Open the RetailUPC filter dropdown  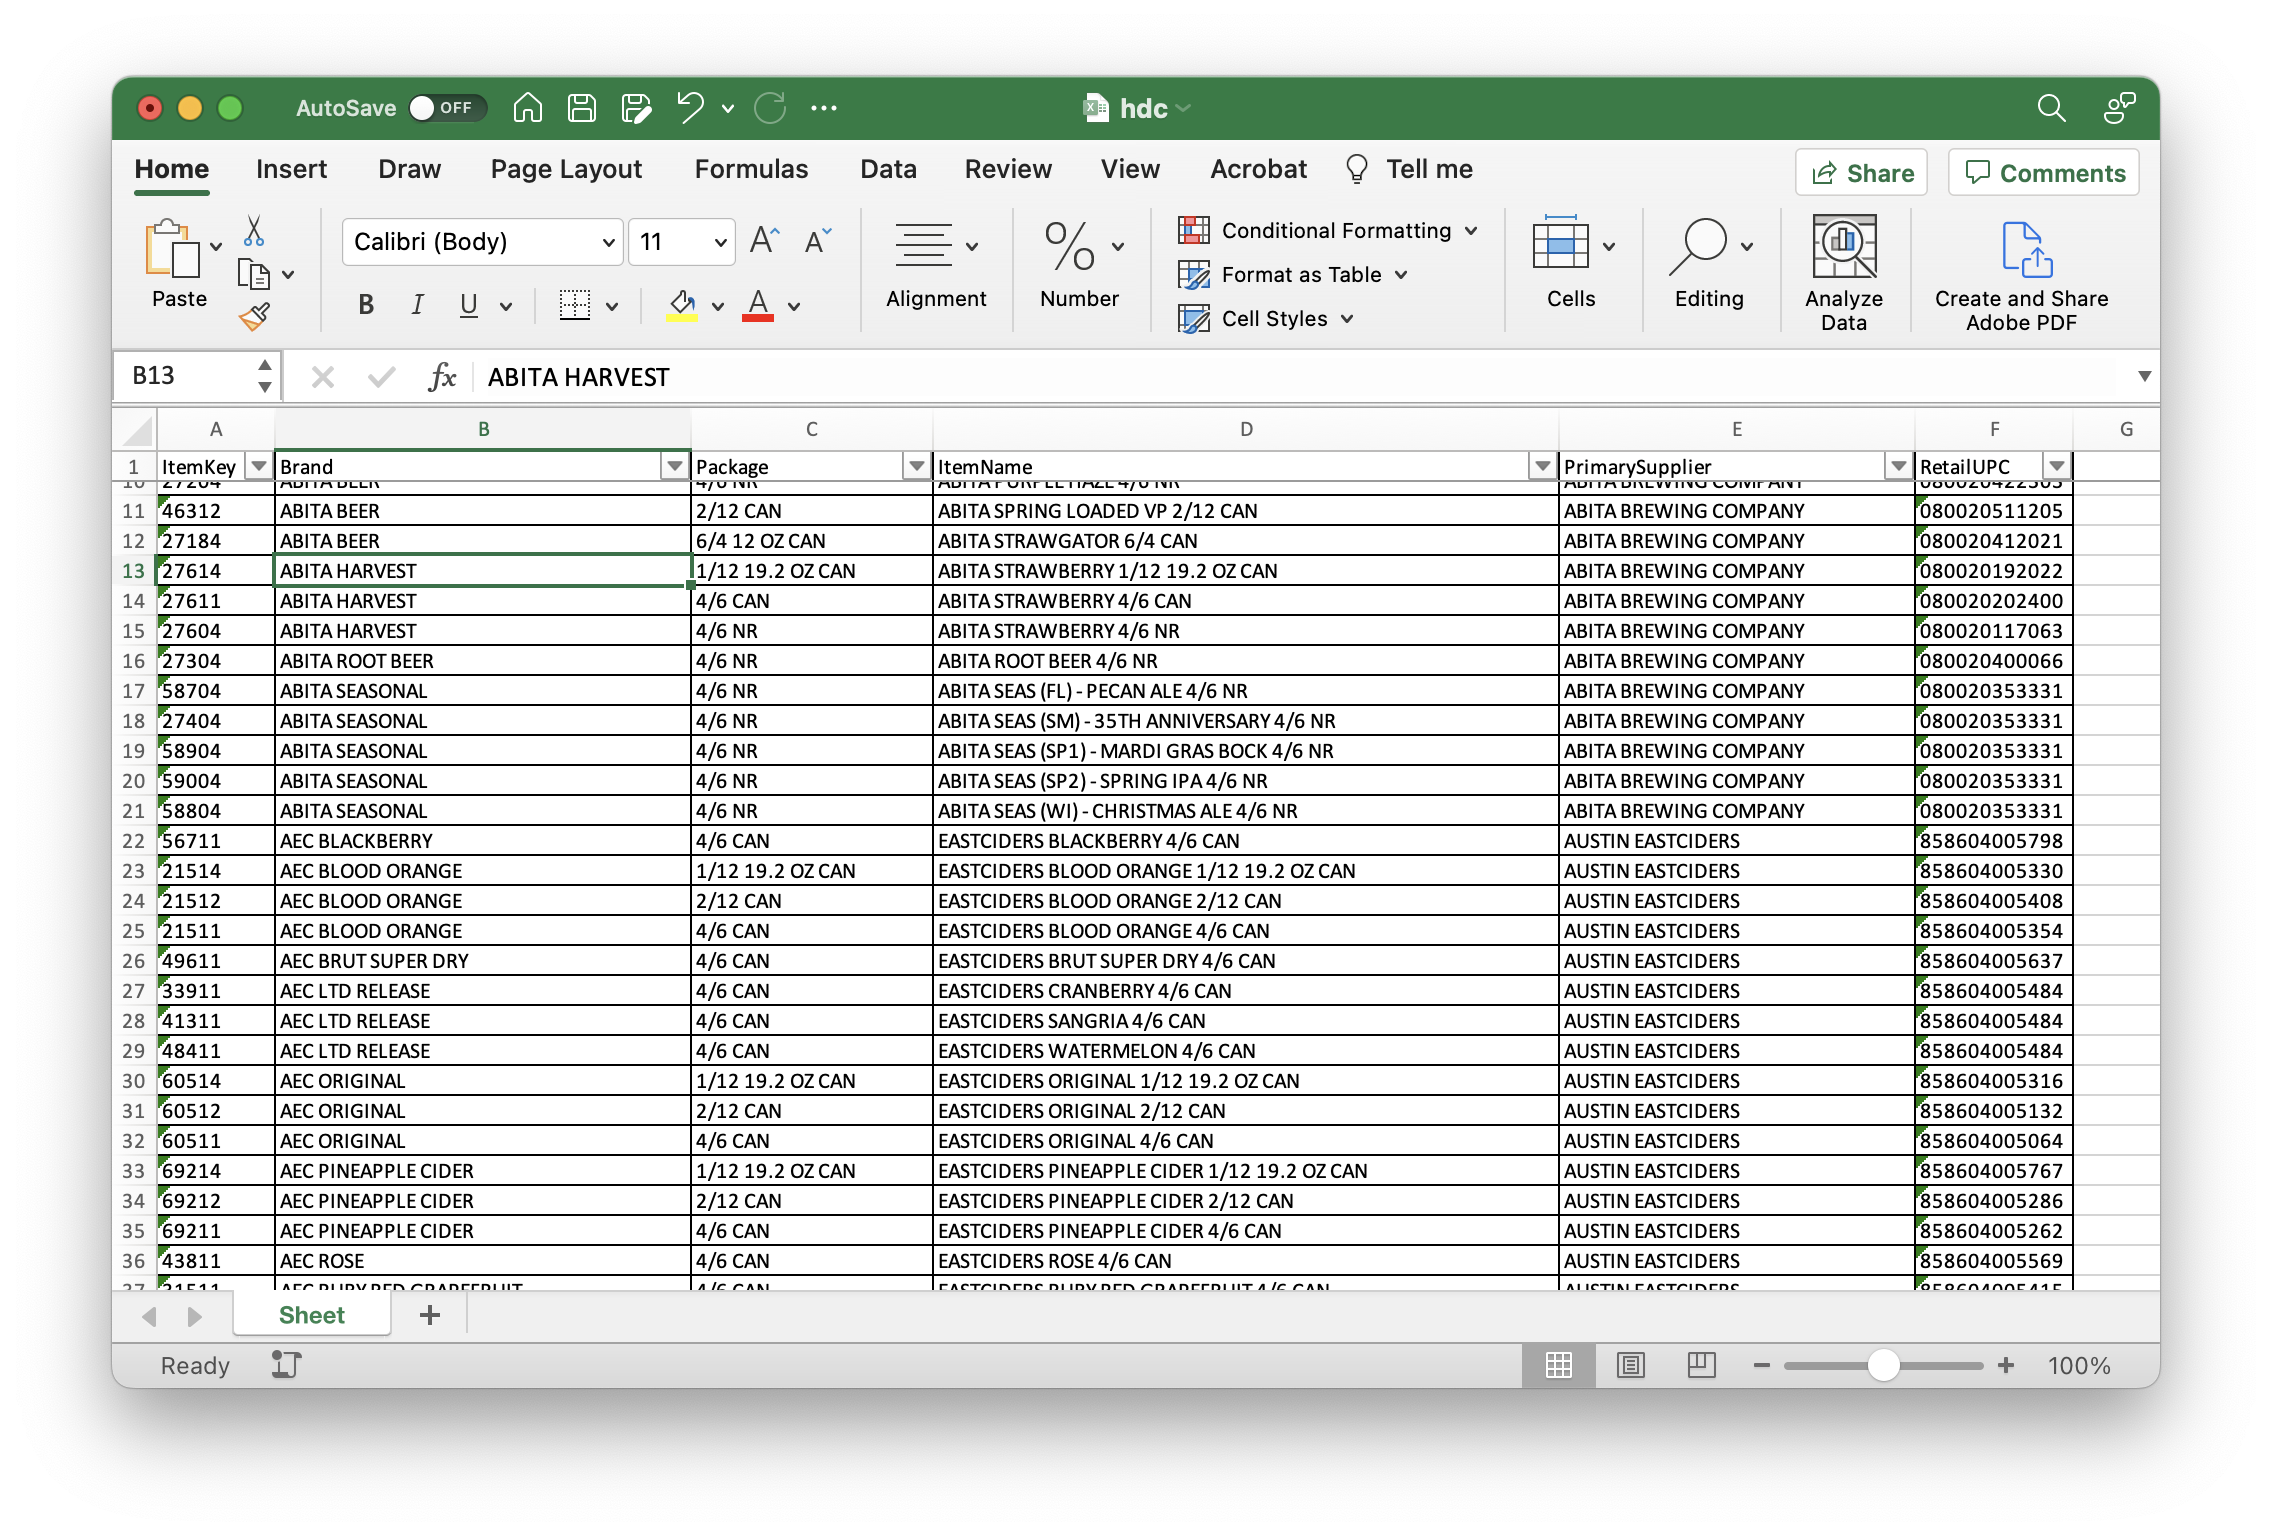pyautogui.click(x=2056, y=466)
